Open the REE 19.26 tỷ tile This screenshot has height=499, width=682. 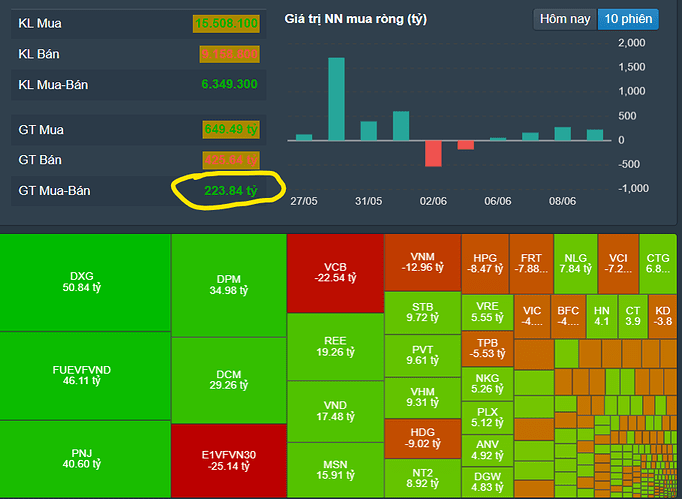(335, 346)
